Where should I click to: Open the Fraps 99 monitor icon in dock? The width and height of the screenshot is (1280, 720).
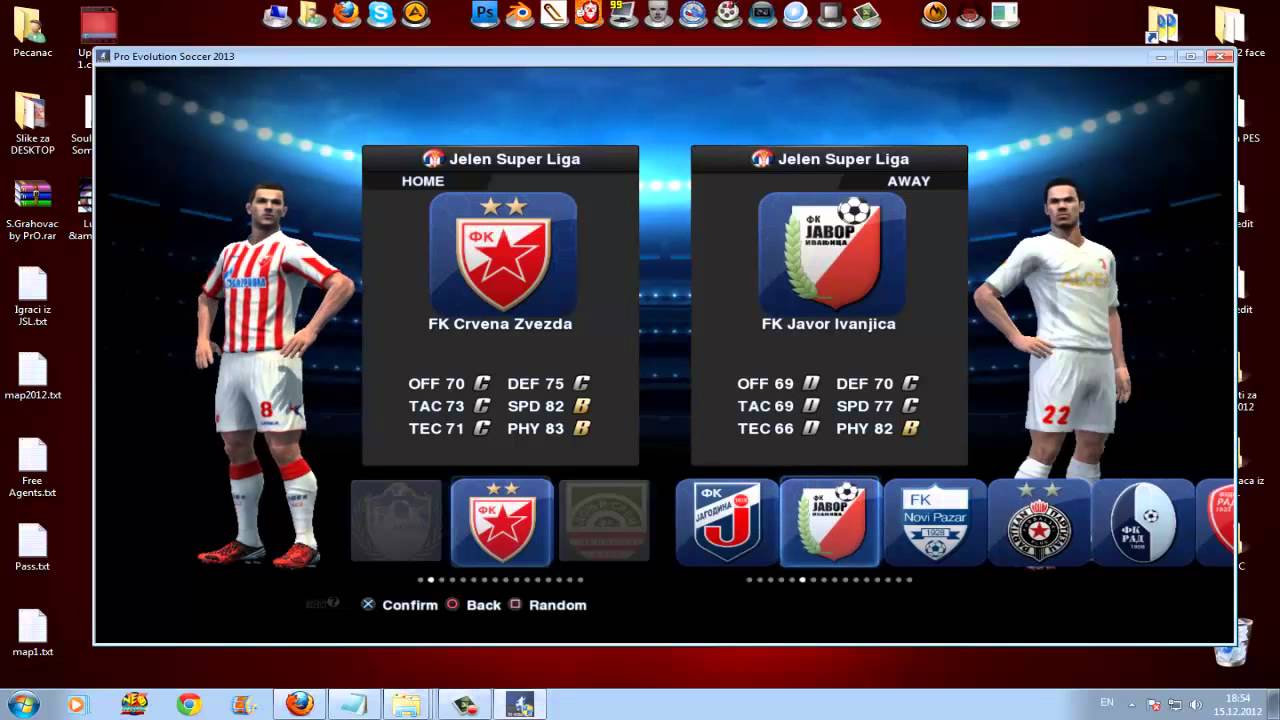tap(623, 14)
